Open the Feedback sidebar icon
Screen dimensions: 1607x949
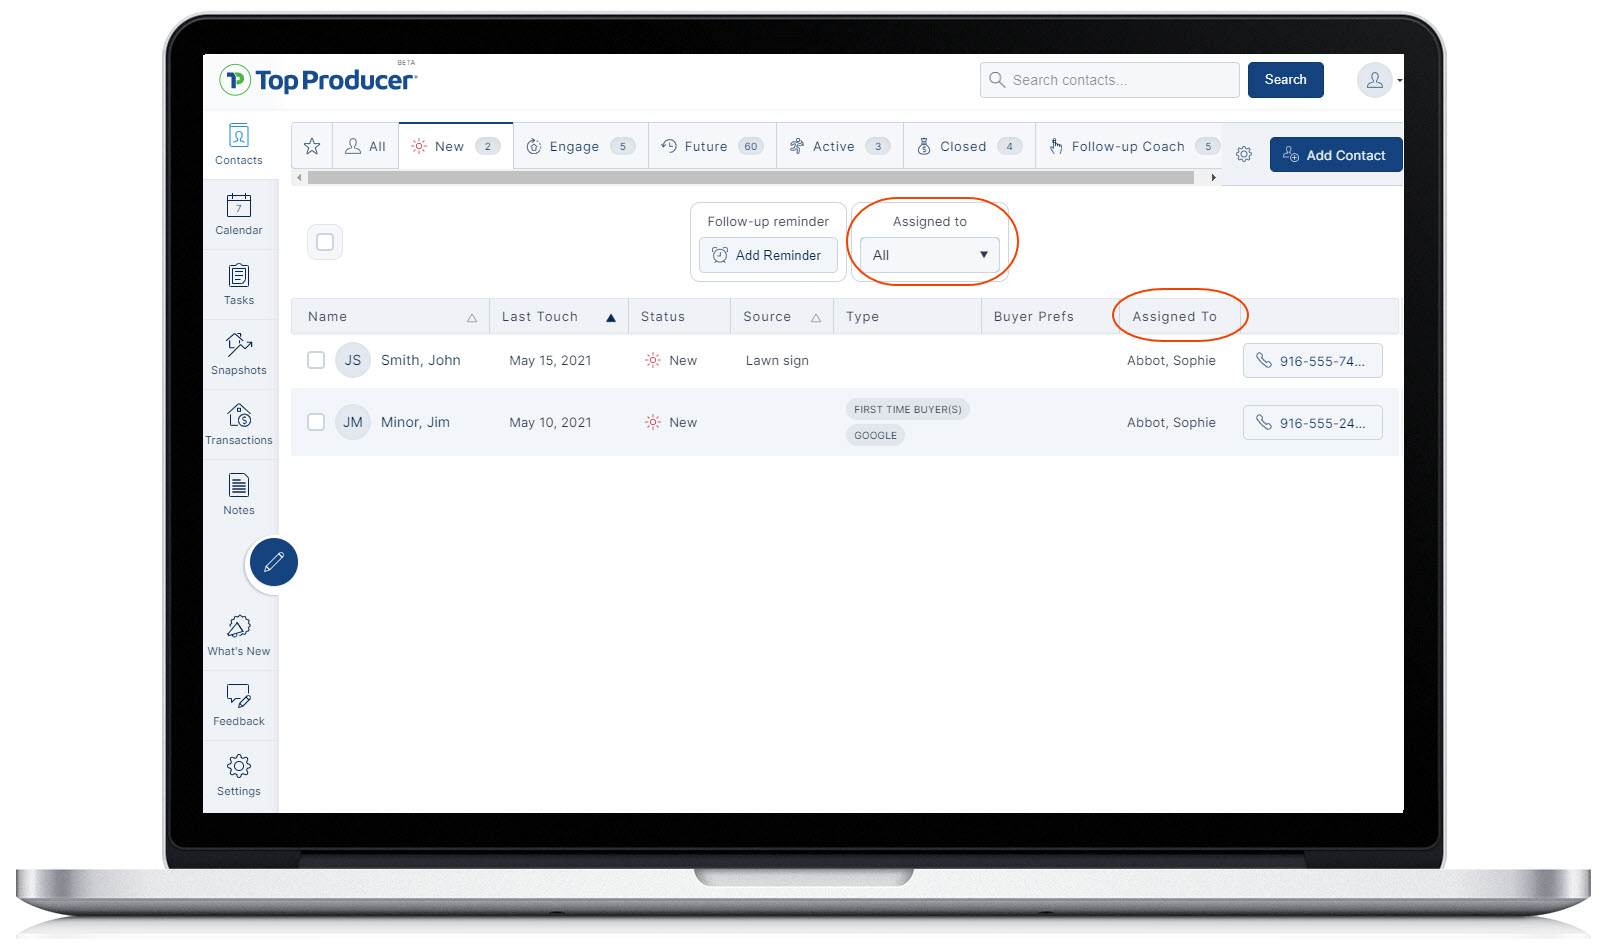[239, 706]
